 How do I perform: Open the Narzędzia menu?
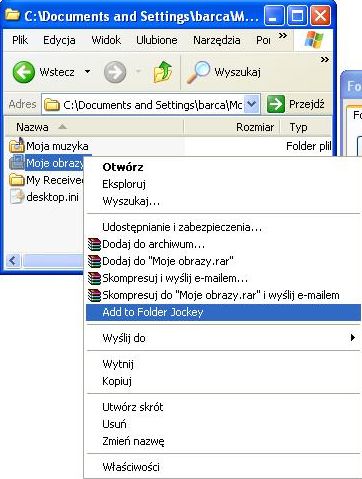pyautogui.click(x=217, y=40)
